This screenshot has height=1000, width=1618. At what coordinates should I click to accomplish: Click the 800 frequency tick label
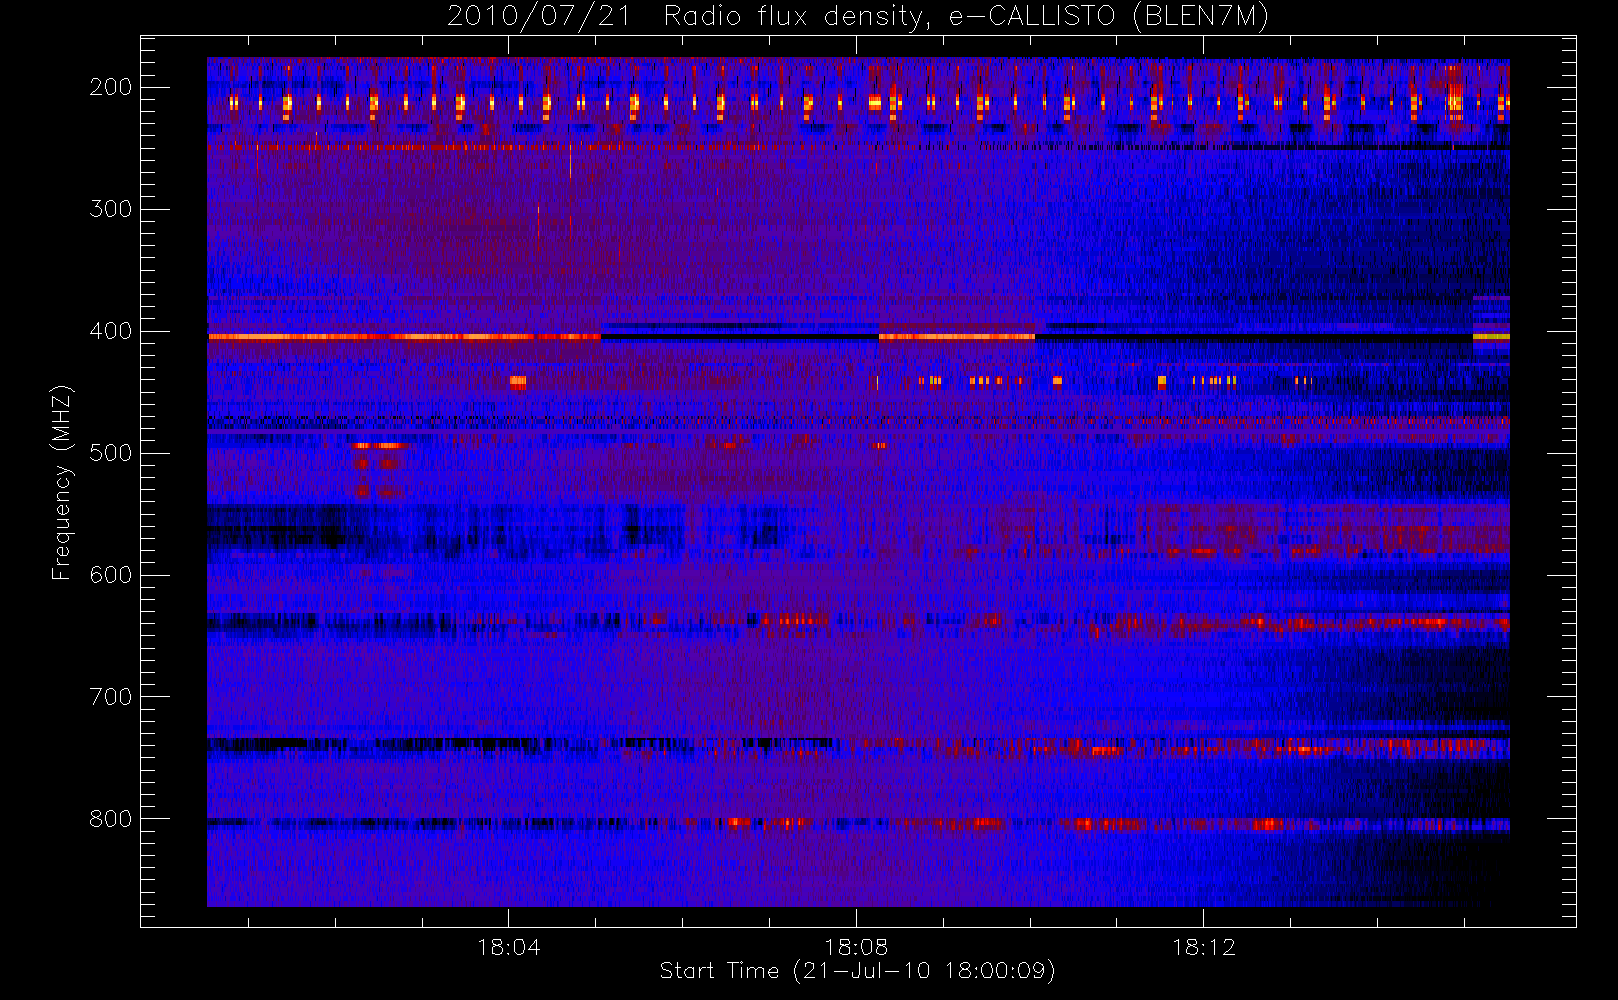pyautogui.click(x=110, y=819)
